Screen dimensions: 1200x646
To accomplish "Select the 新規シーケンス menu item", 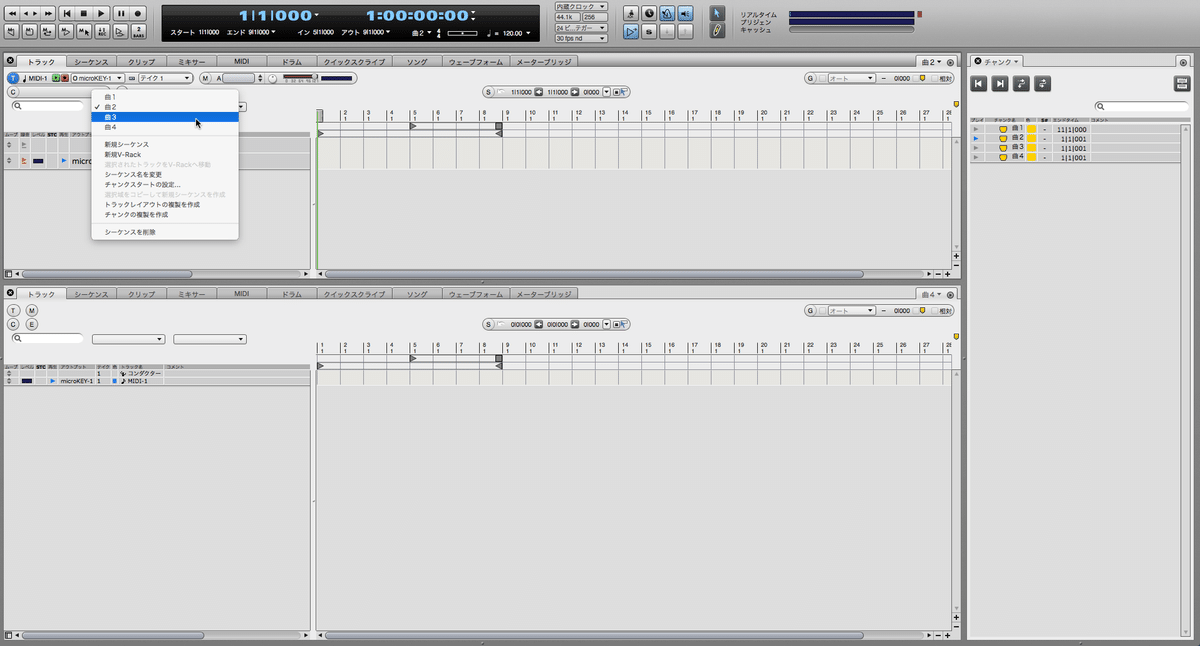I will coord(165,144).
